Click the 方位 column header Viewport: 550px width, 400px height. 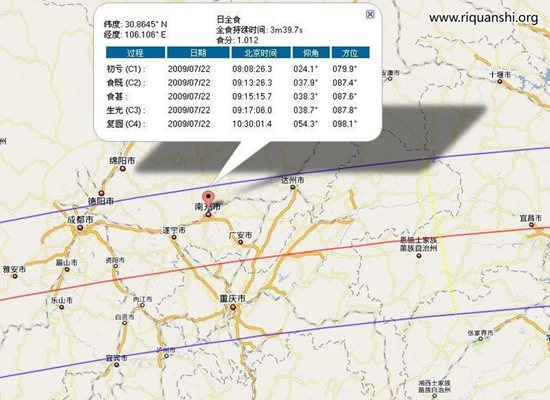tap(350, 53)
